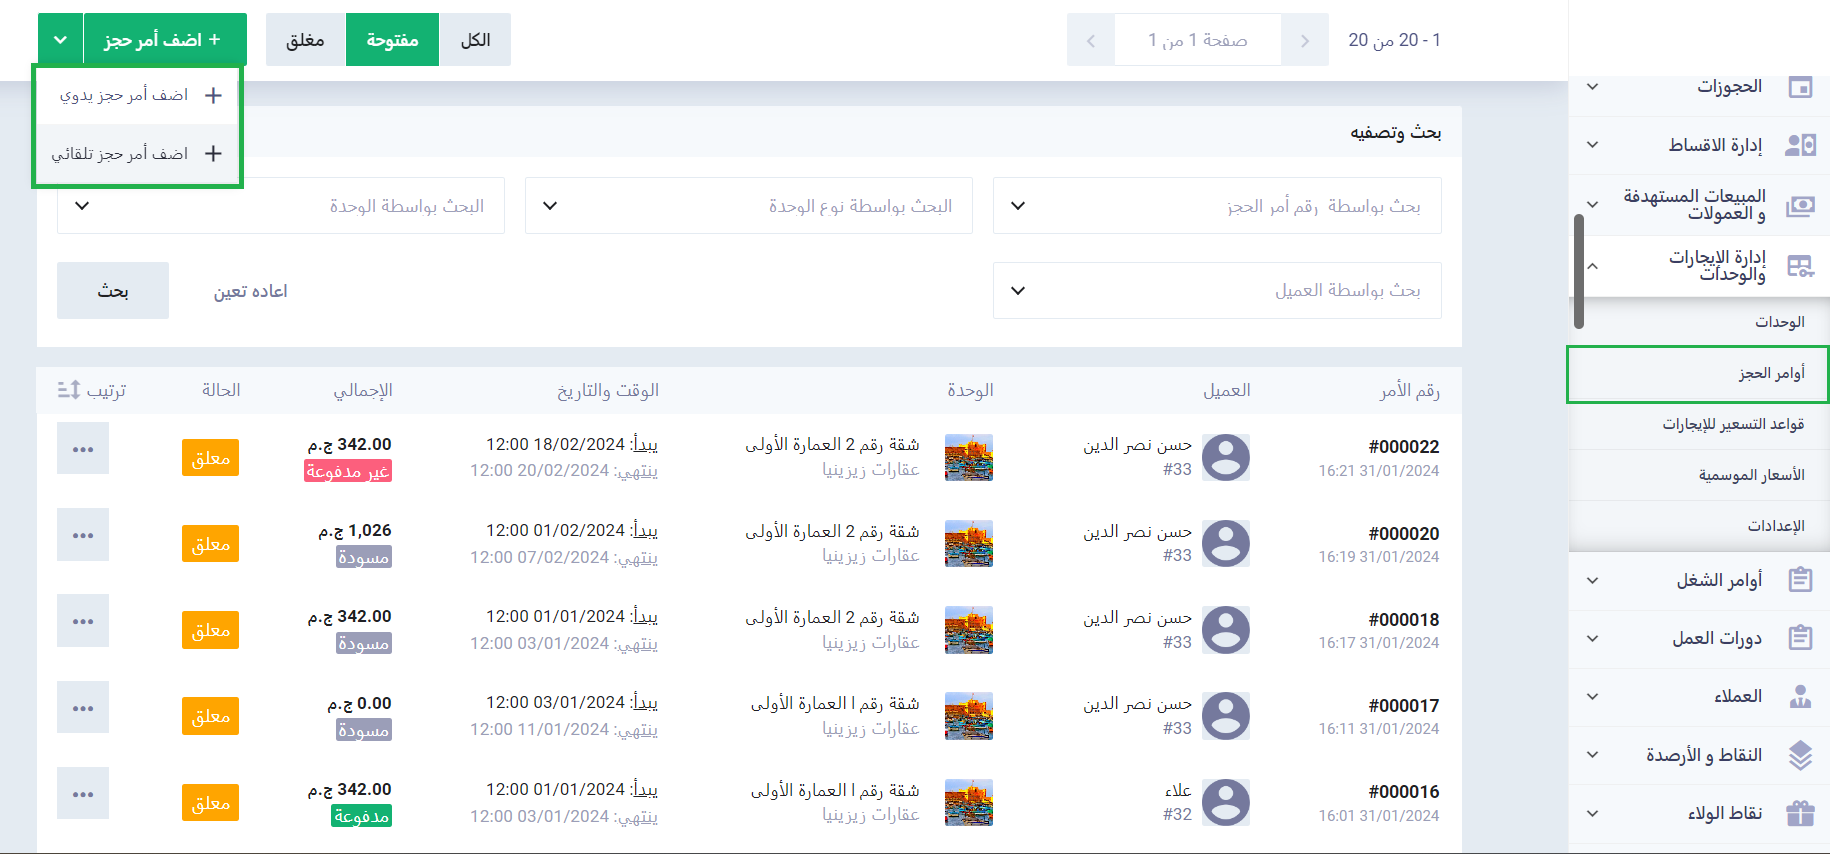Click the Loyalty Points (نقاط الولاء) gift icon
Screen dimensions: 1830x854
1800,813
